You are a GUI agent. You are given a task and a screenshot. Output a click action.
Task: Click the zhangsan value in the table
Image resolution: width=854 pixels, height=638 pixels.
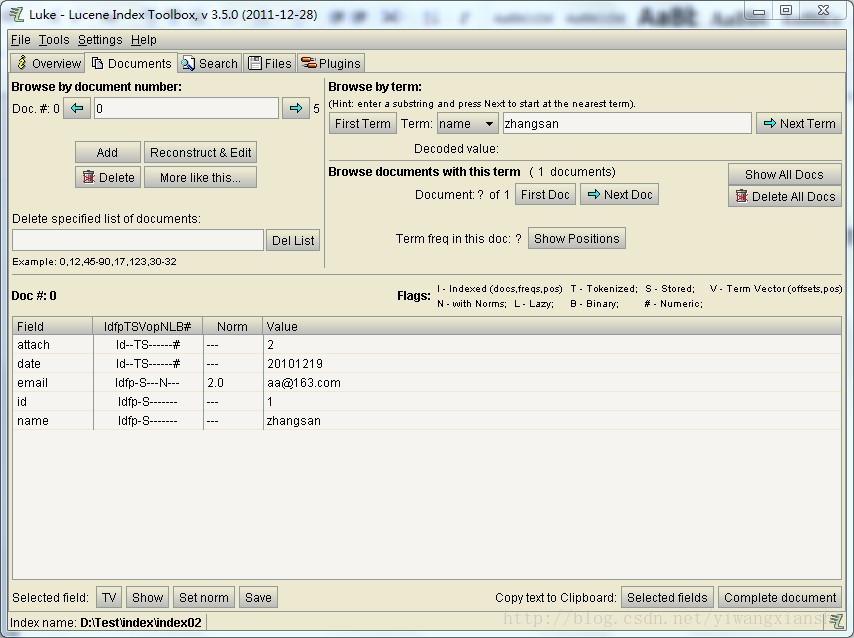(x=294, y=421)
